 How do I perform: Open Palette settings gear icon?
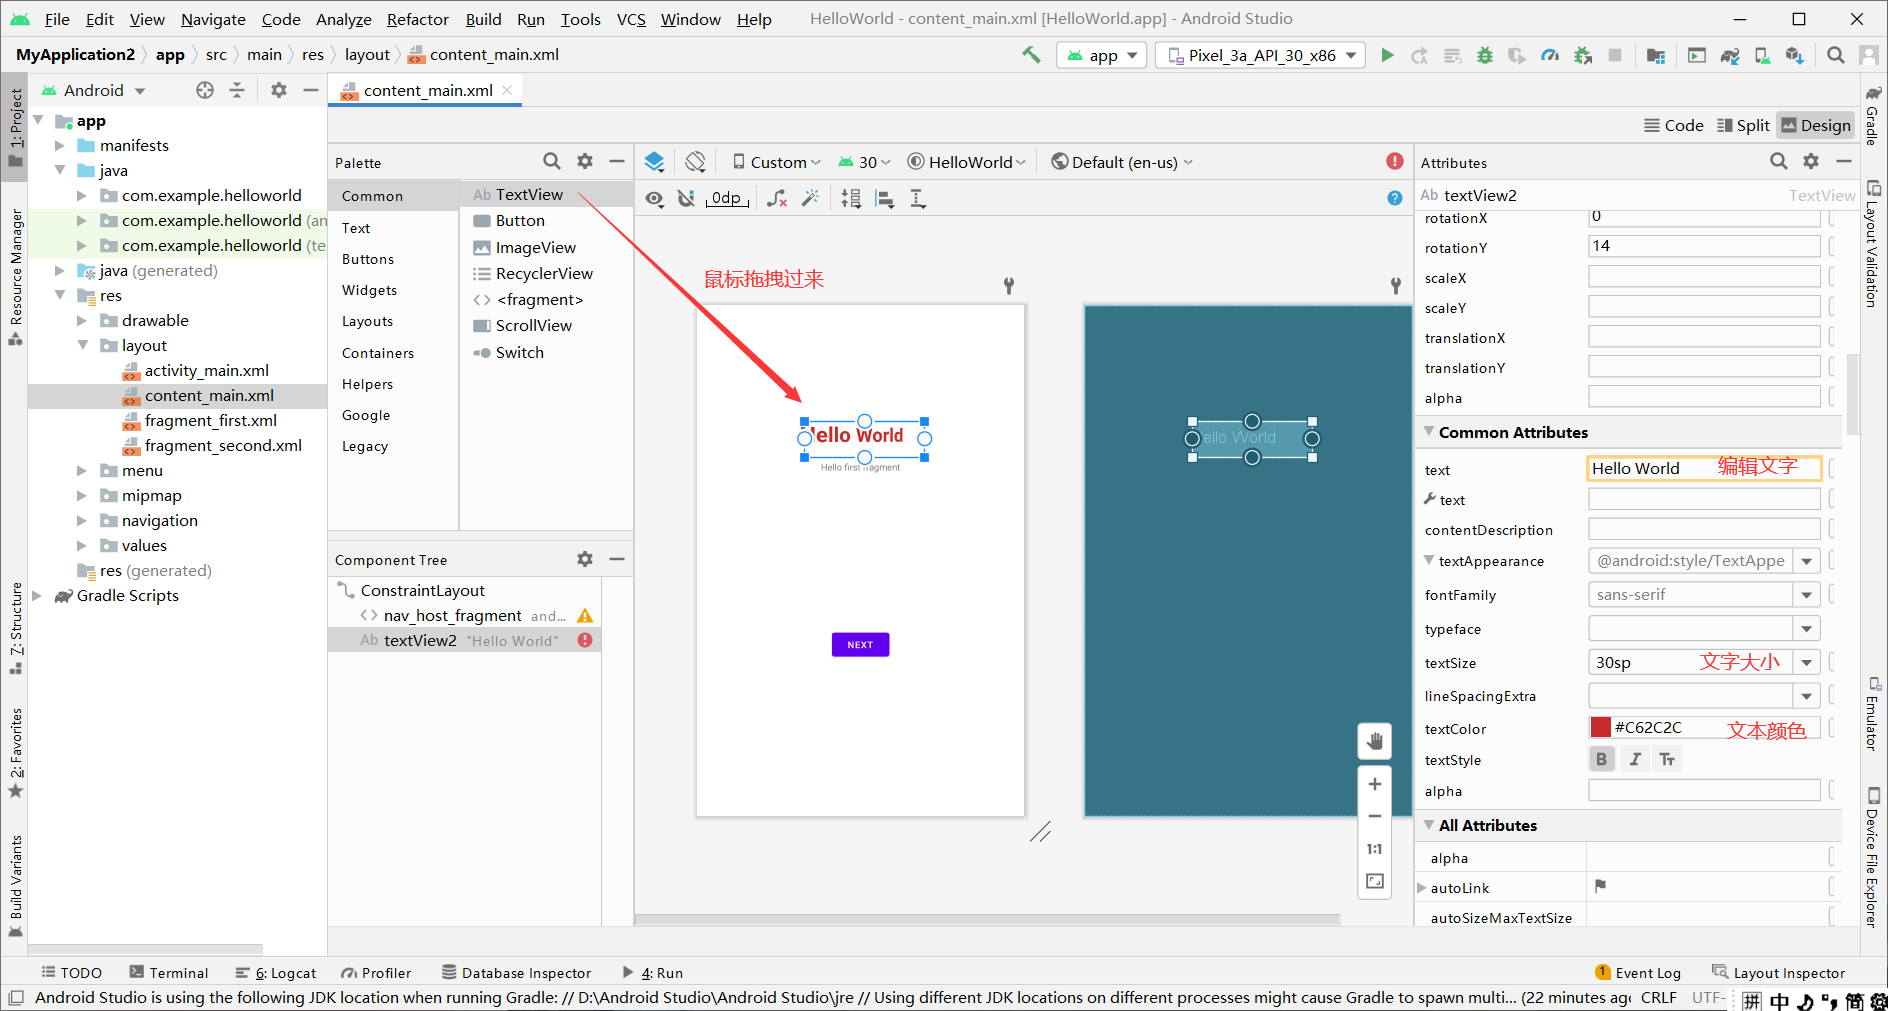(x=585, y=161)
